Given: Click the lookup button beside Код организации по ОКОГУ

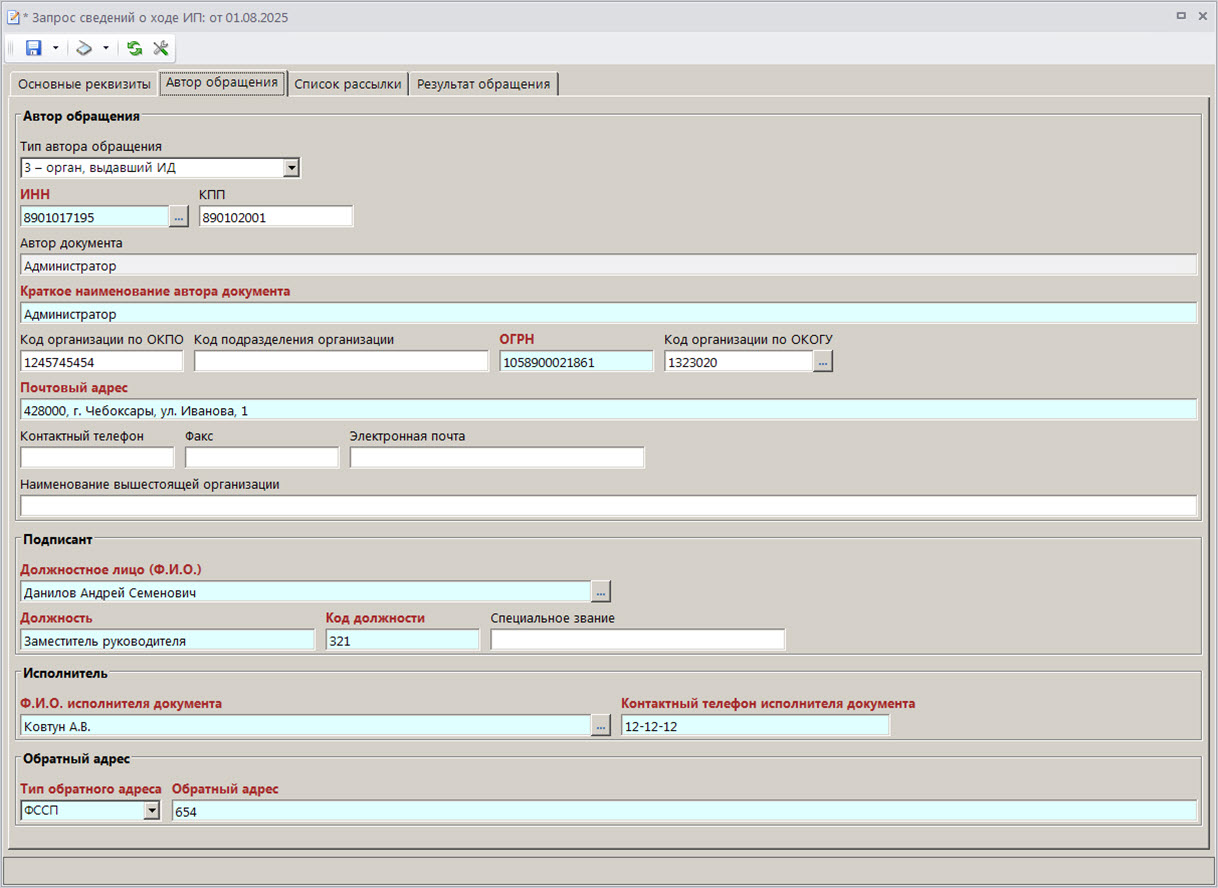Looking at the screenshot, I should pyautogui.click(x=823, y=363).
